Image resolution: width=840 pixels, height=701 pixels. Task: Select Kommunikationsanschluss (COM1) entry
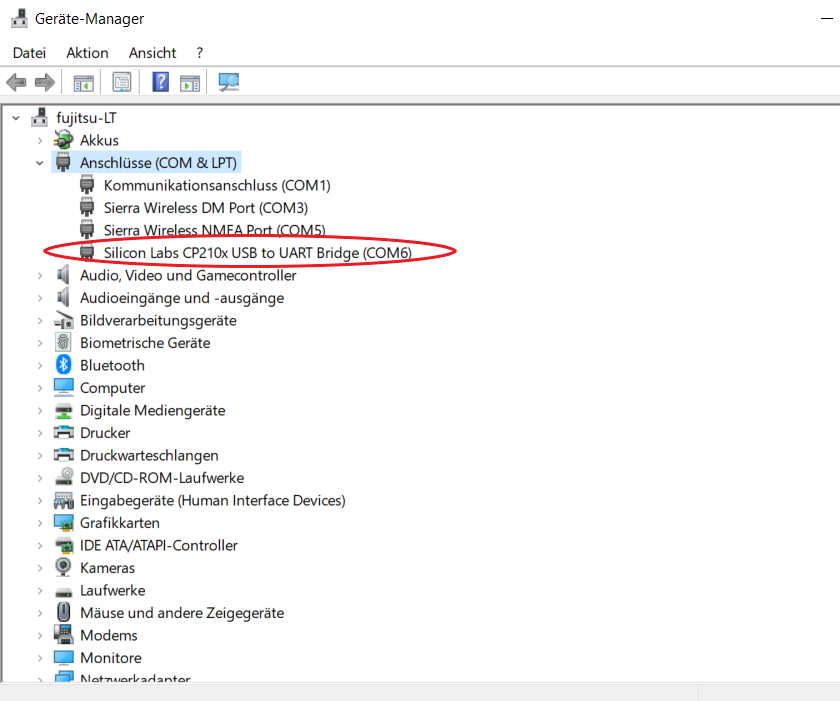pos(216,185)
